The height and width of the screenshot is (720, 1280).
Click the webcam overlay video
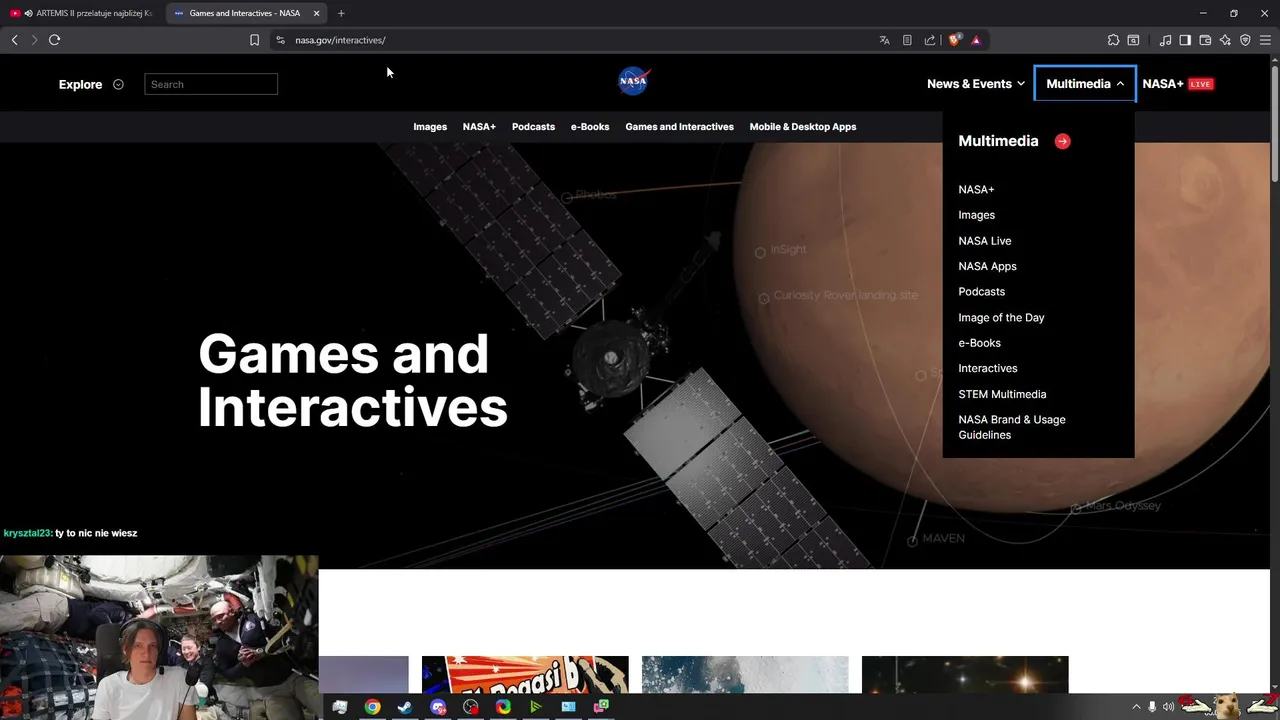(159, 637)
